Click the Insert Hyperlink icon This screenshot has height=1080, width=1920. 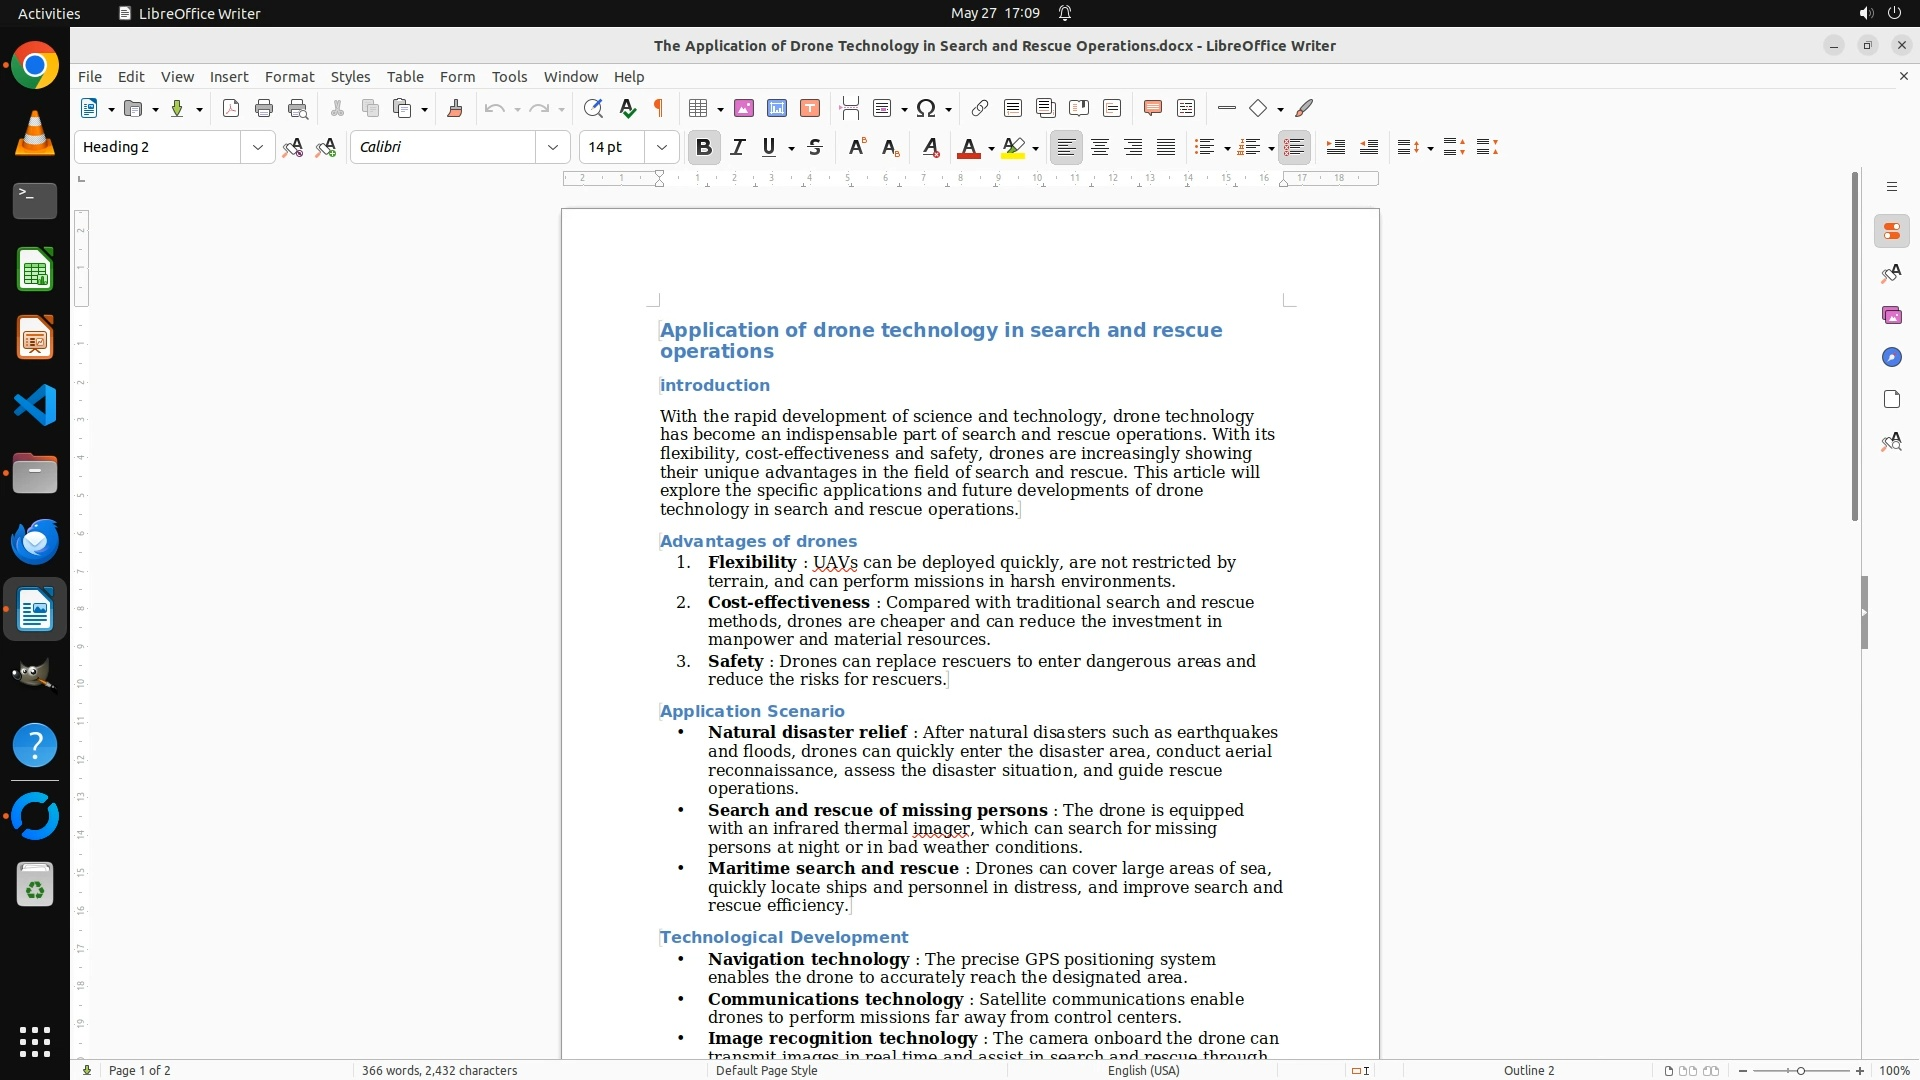980,108
